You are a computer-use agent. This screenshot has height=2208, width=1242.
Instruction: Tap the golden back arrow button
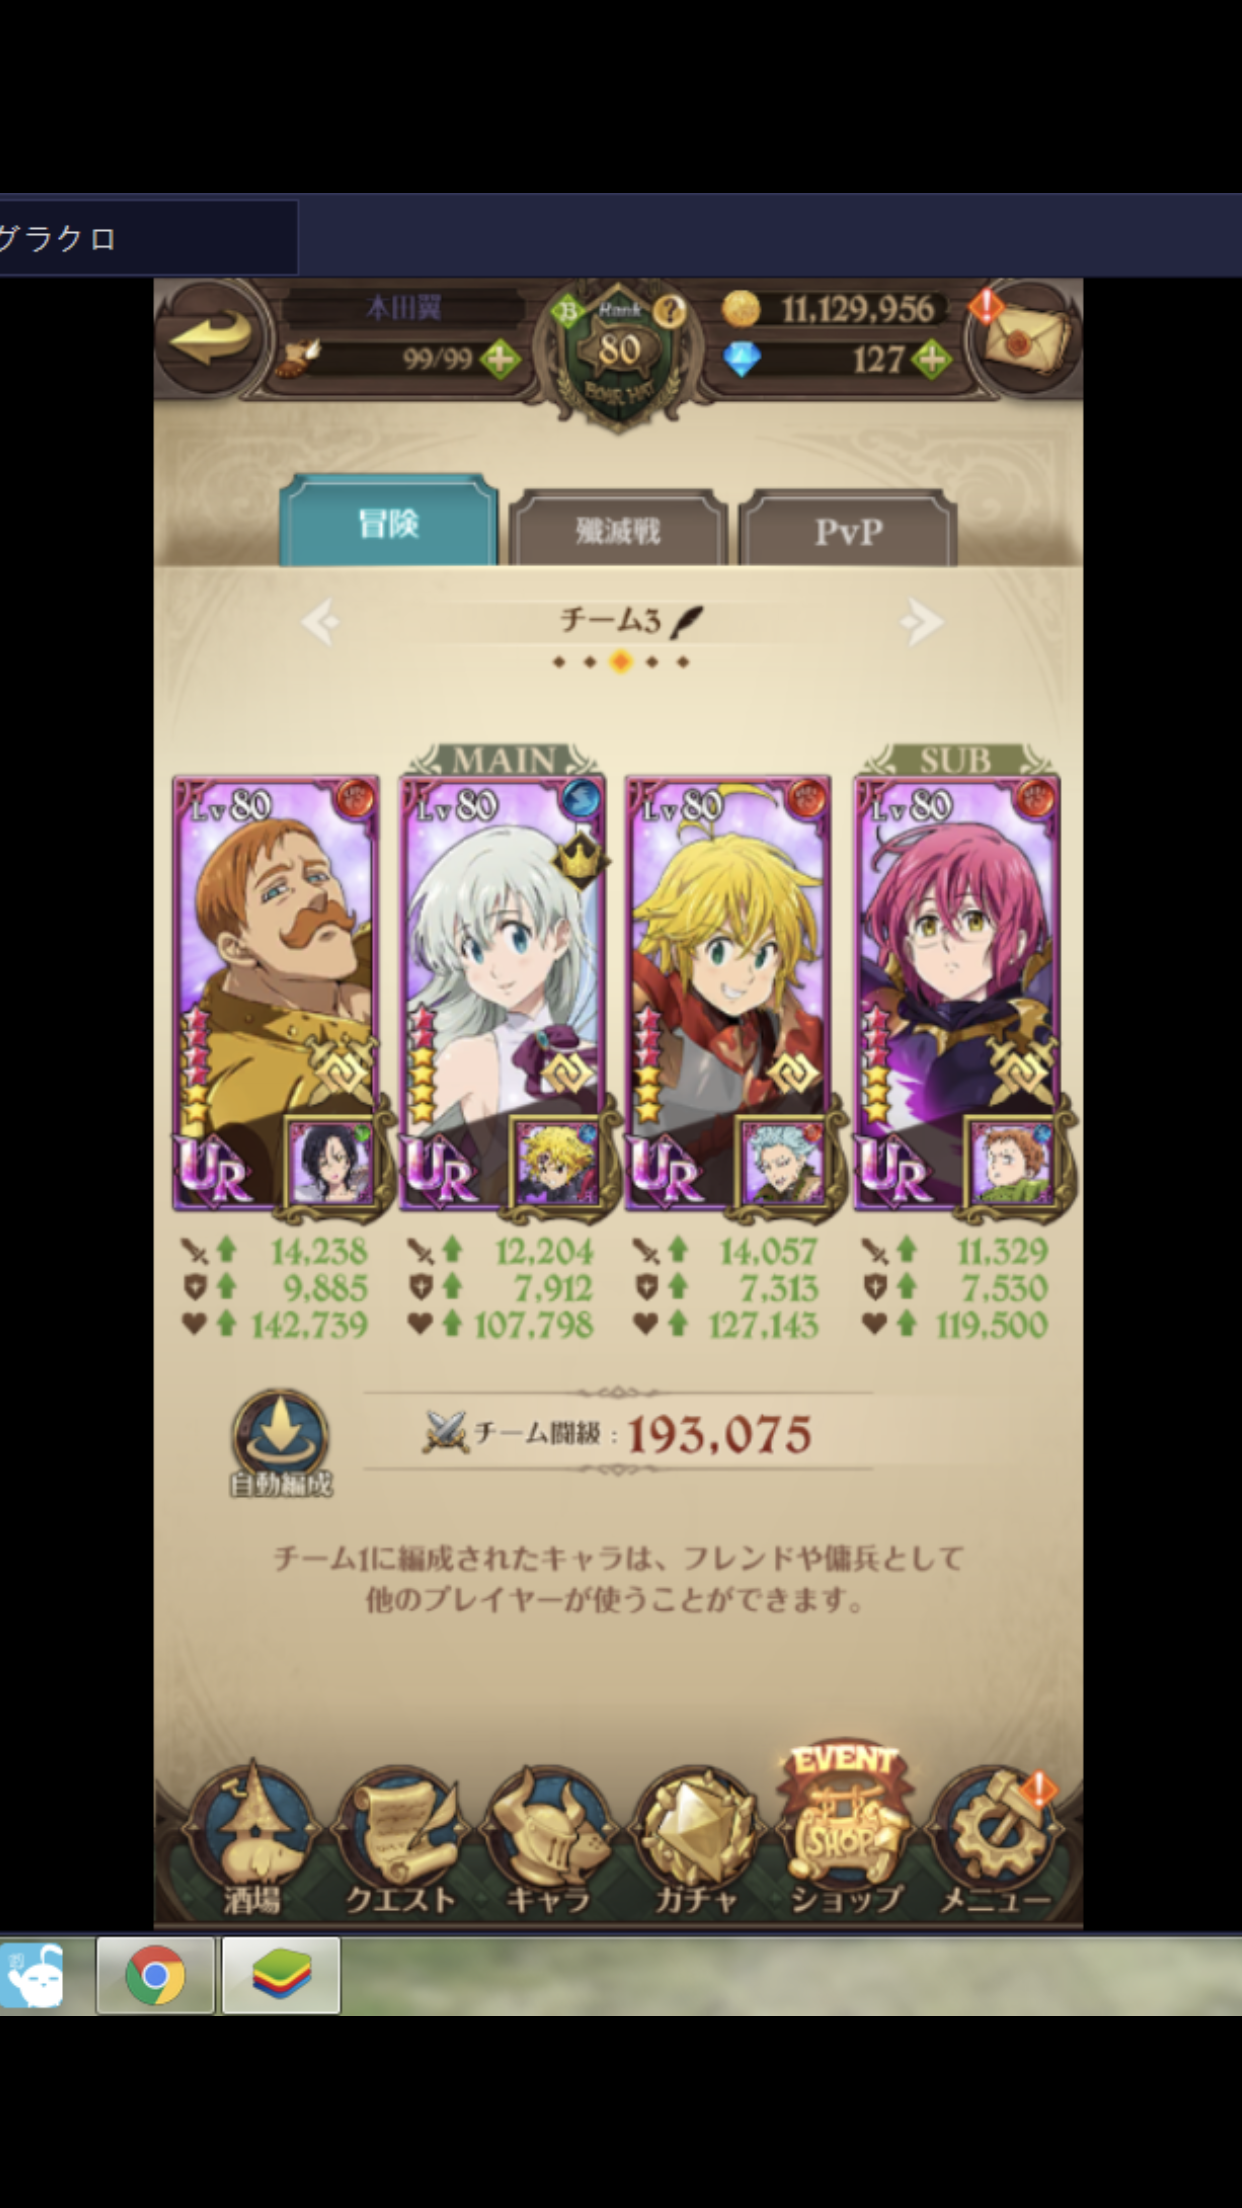tap(211, 337)
